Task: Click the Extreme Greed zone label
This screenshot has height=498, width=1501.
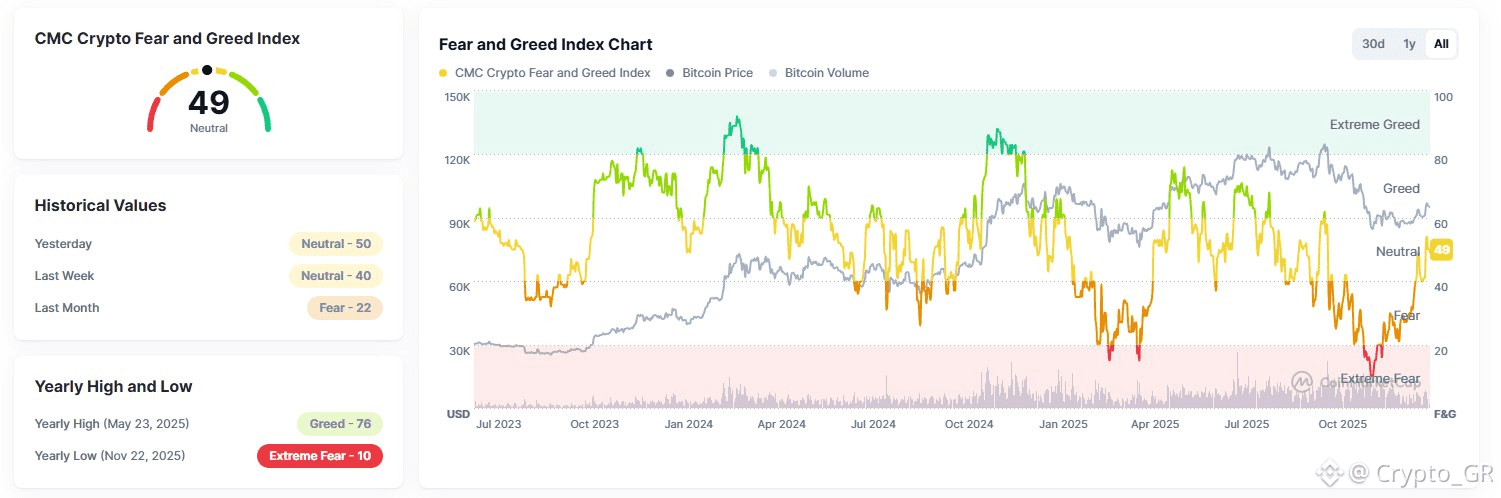Action: [x=1374, y=125]
